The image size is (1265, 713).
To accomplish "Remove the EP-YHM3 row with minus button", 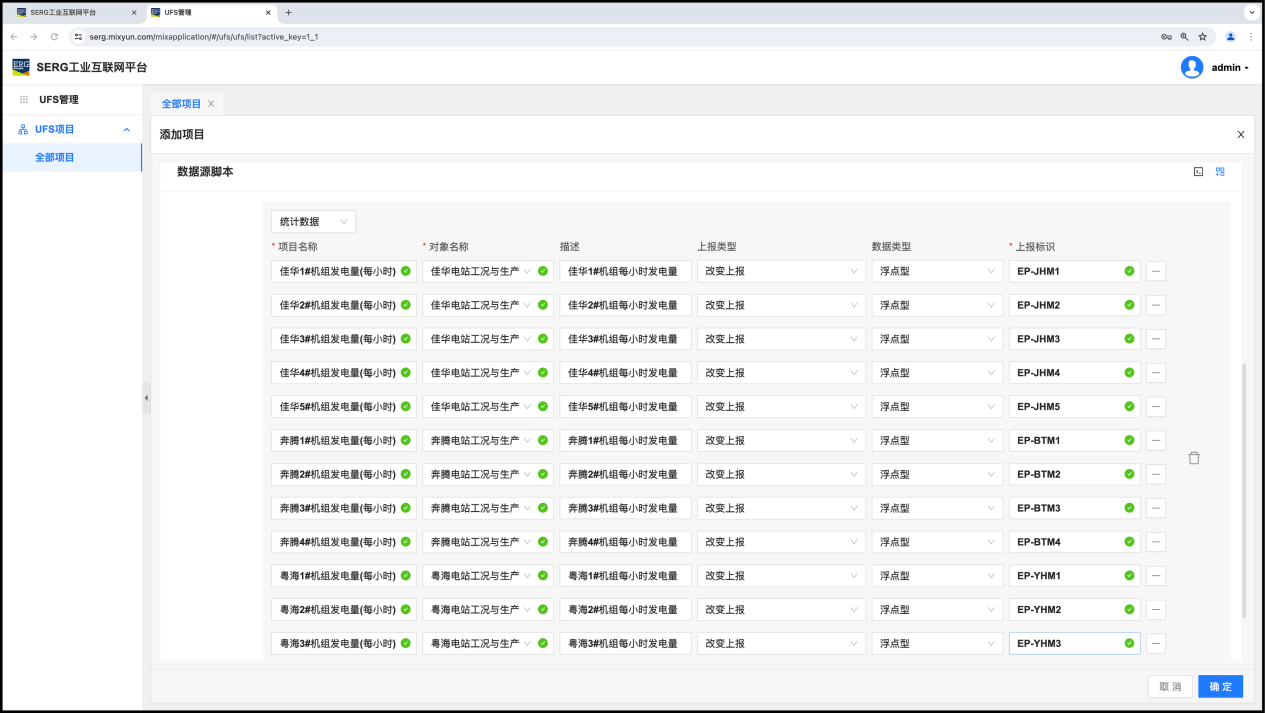I will click(x=1156, y=644).
